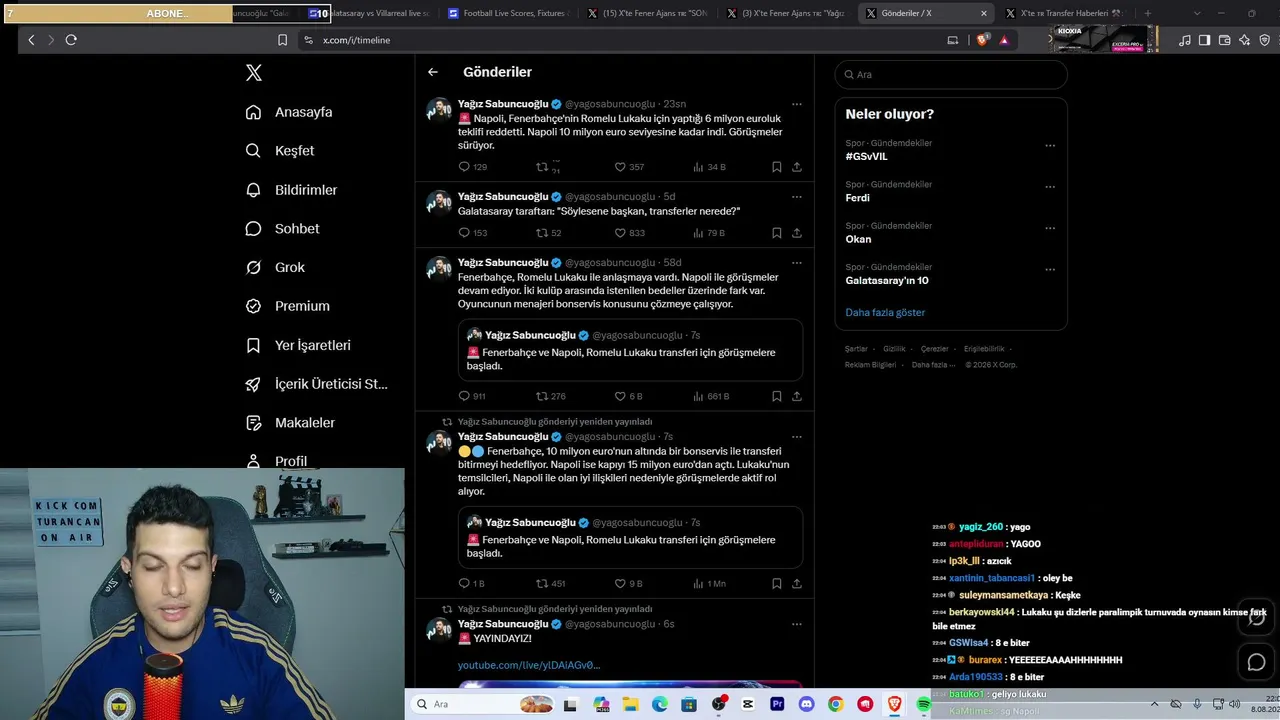Share the 23sn Napoli teklifi reddetti tweet
The image size is (1280, 720).
tap(797, 167)
